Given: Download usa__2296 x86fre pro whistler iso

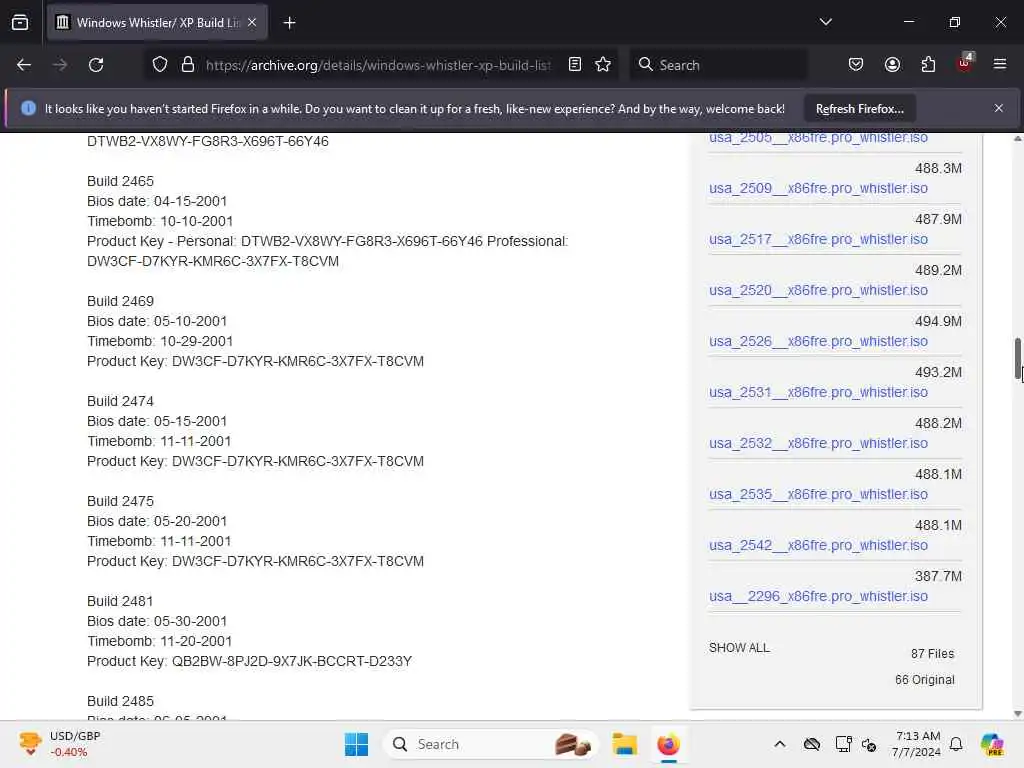Looking at the screenshot, I should click(818, 596).
